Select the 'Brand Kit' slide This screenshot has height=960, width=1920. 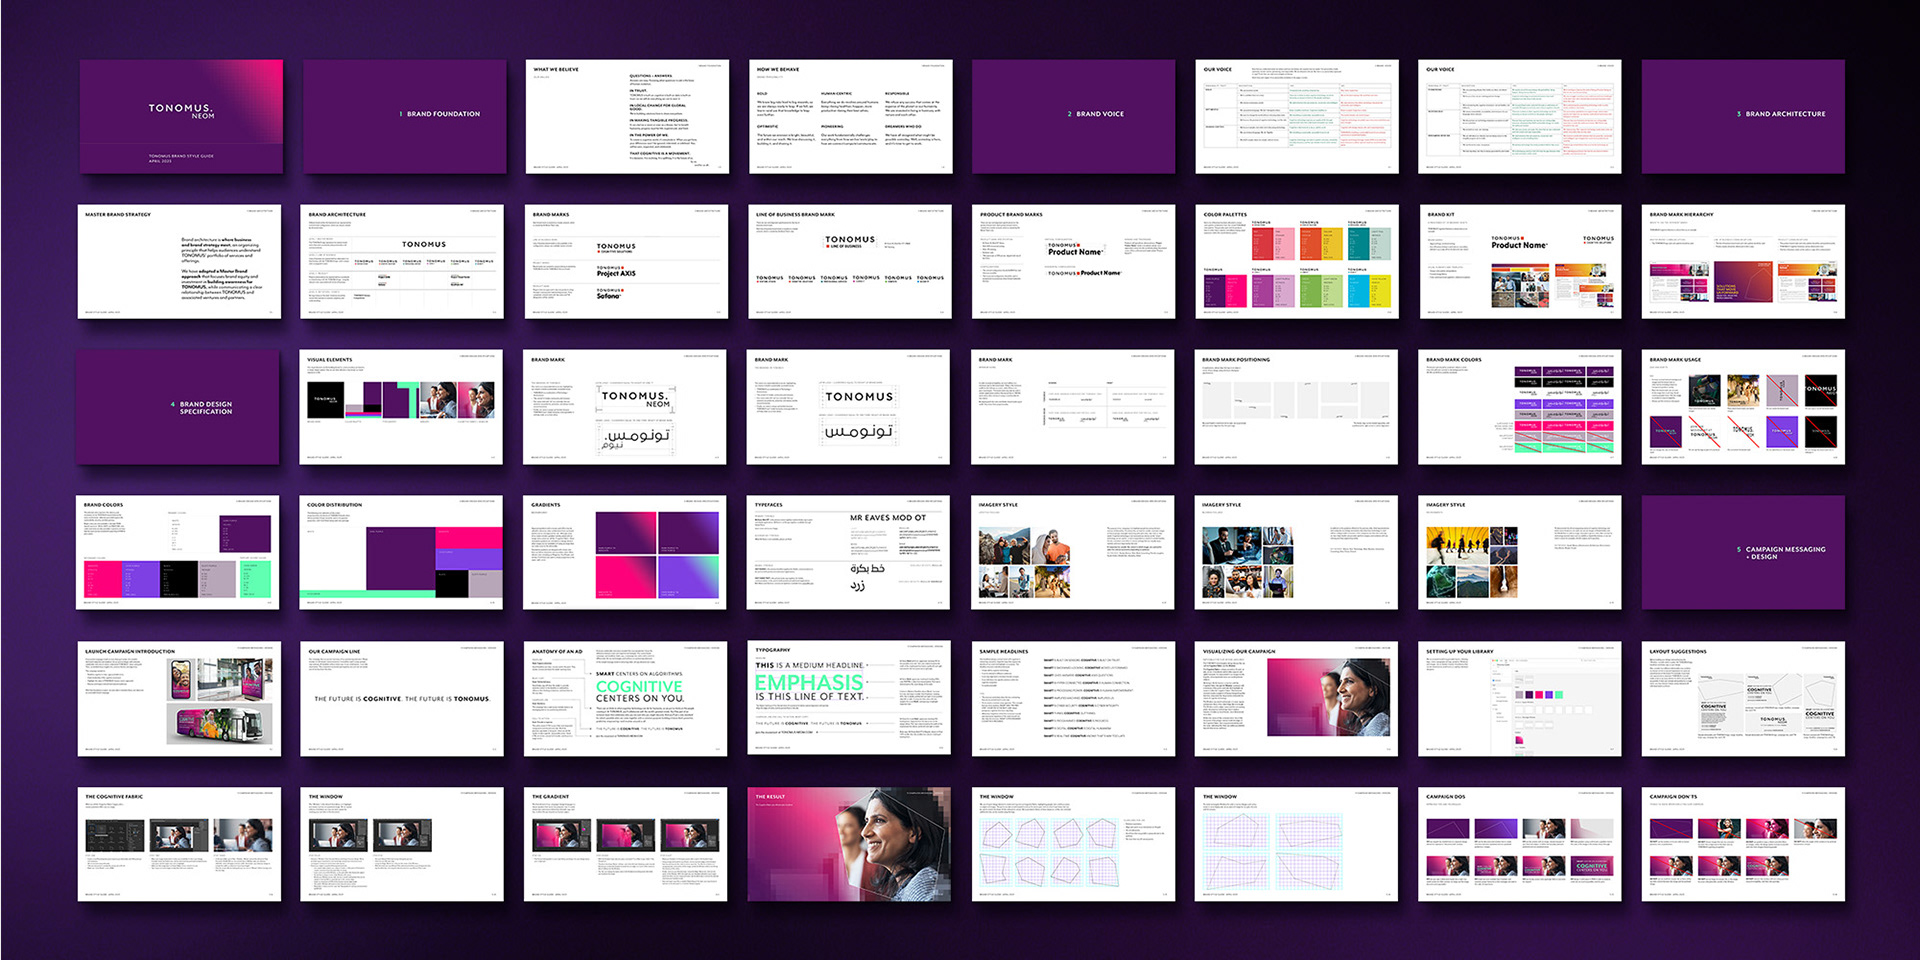point(1520,262)
